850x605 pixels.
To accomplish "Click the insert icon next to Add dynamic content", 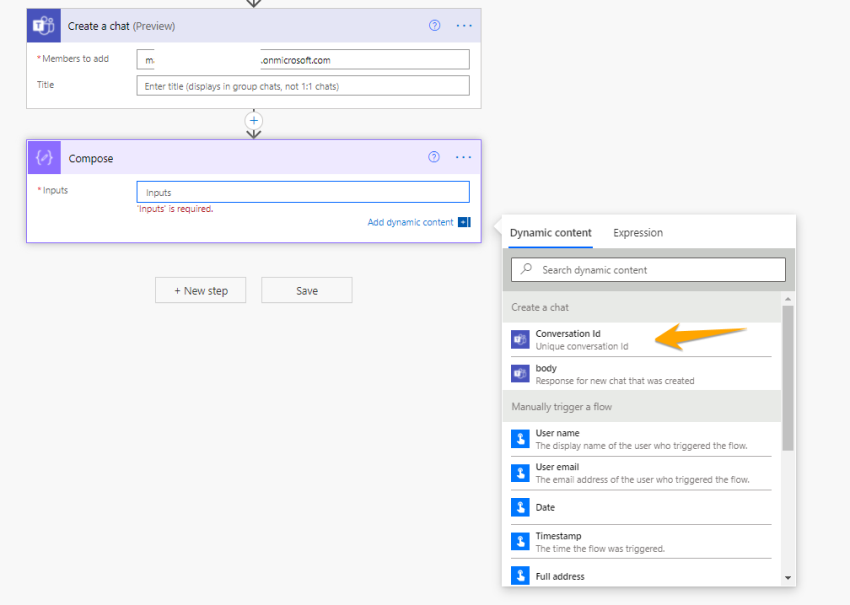I will tap(463, 222).
